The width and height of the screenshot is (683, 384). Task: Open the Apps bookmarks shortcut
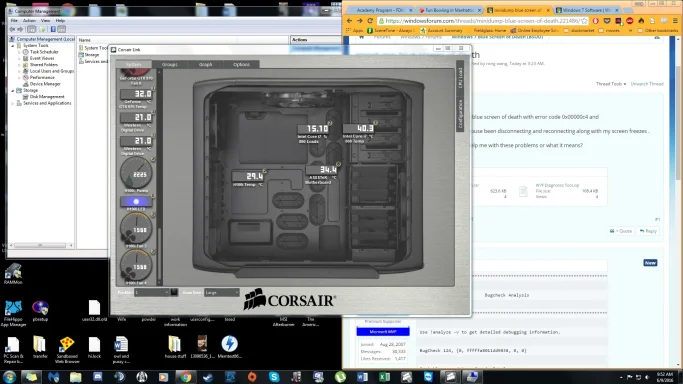coord(354,31)
